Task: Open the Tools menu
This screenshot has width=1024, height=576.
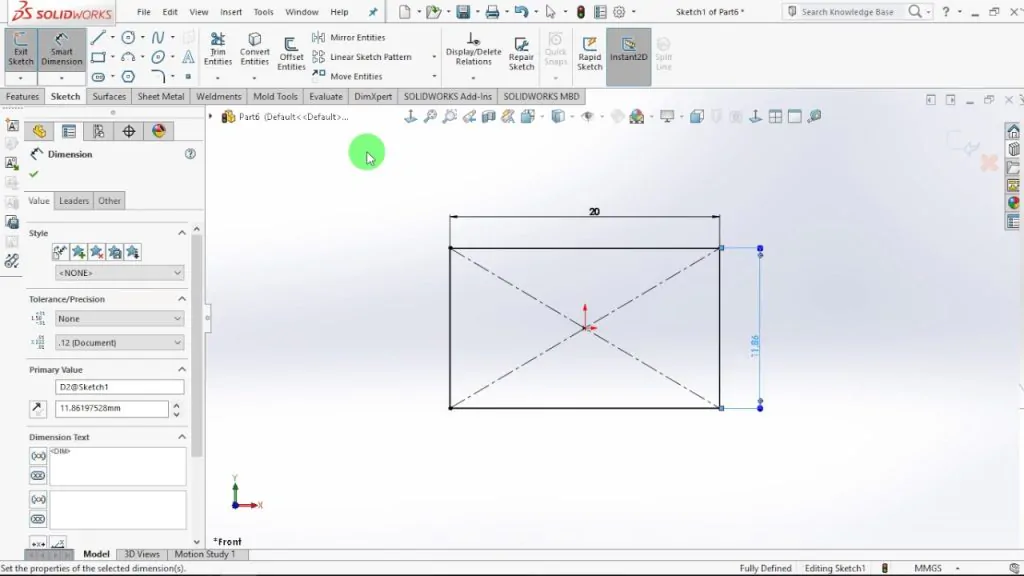Action: coord(264,12)
